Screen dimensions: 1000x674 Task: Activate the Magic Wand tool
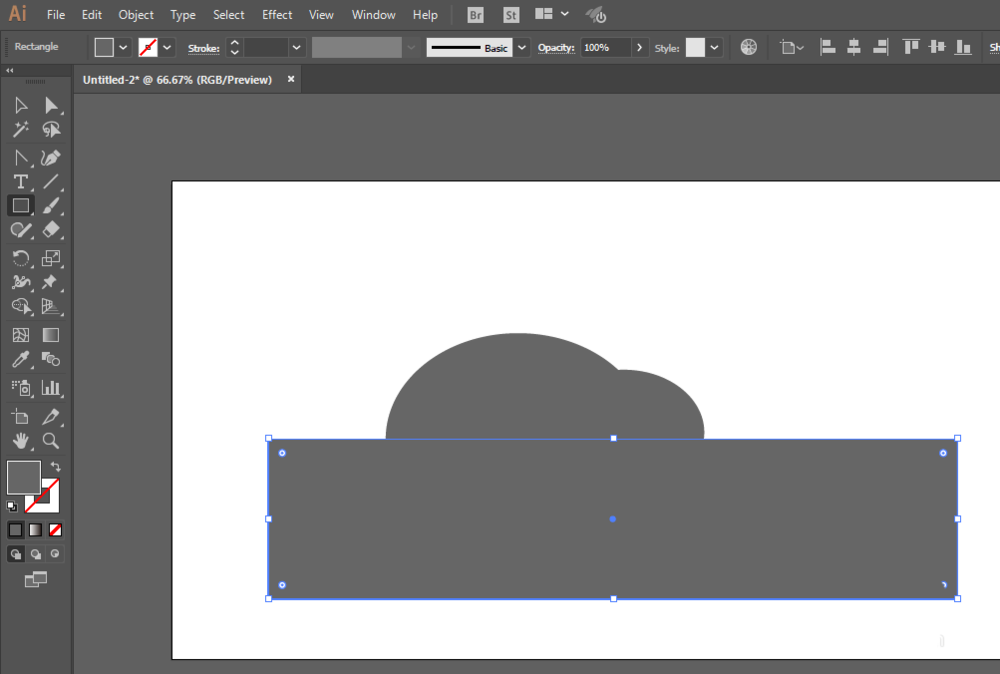(x=20, y=129)
